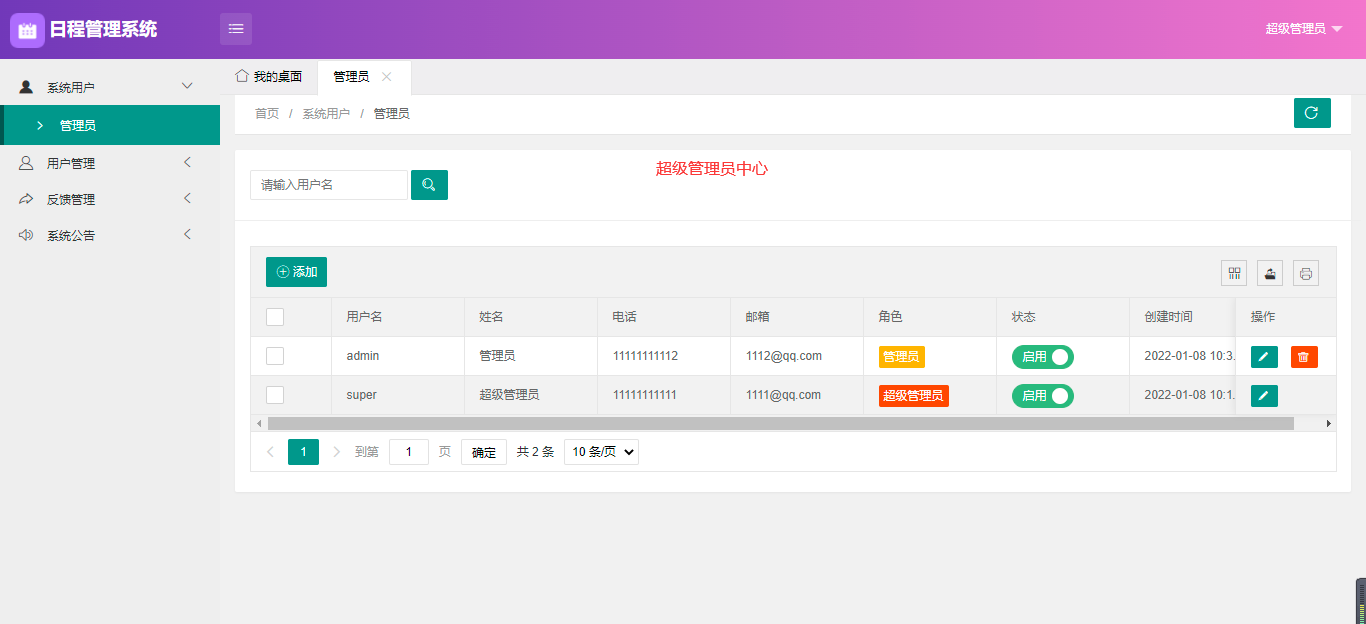The height and width of the screenshot is (624, 1366).
Task: Click the calendar logo icon
Action: (x=27, y=30)
